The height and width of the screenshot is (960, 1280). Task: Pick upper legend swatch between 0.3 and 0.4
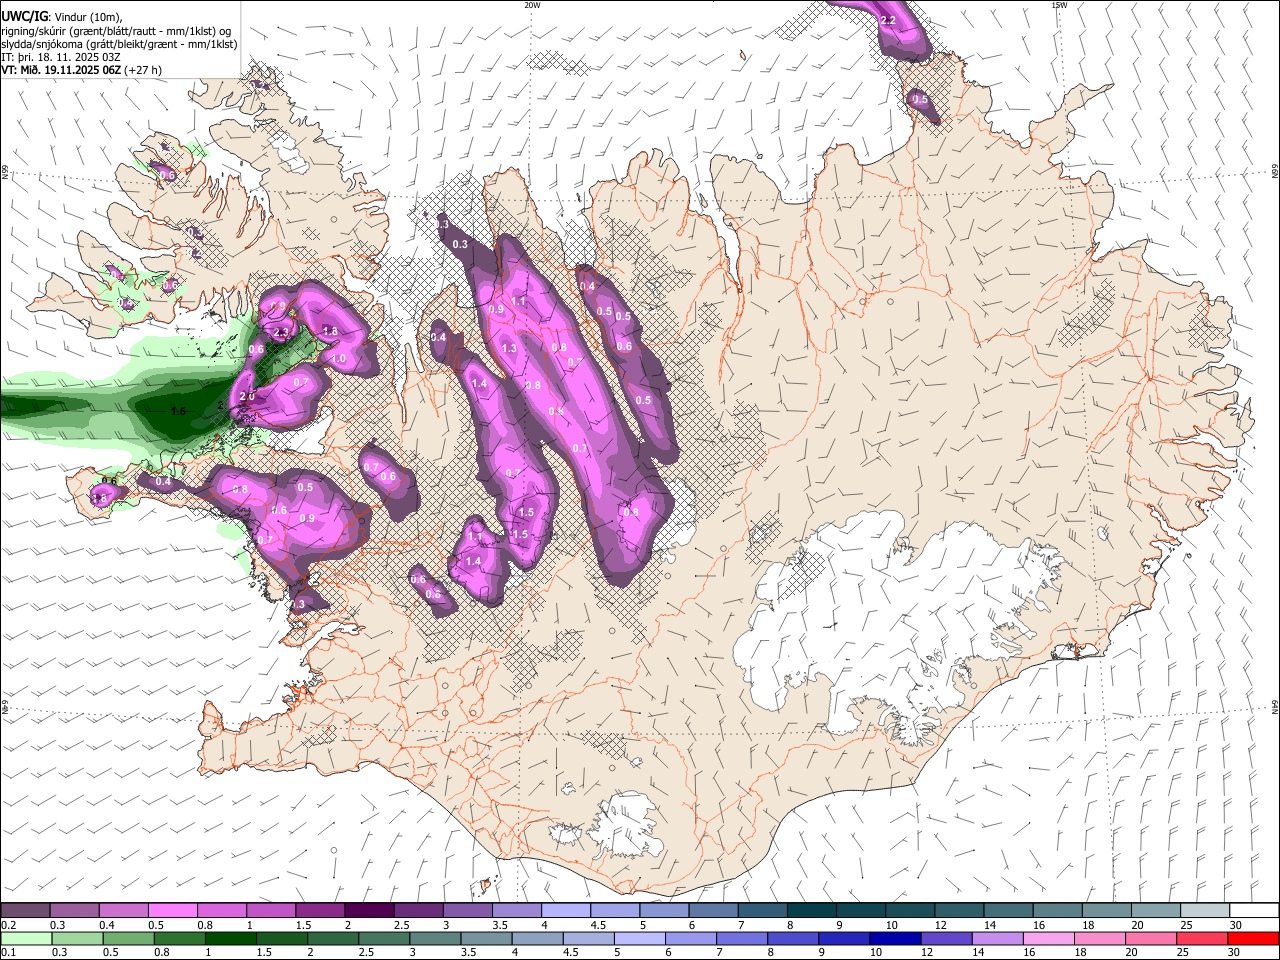point(74,911)
